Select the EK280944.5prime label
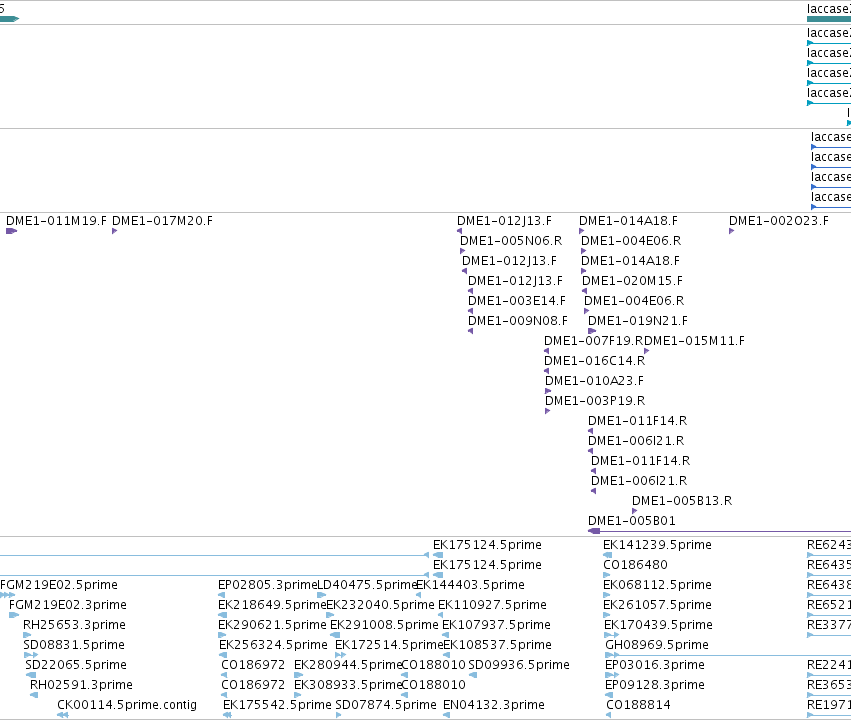851x720 pixels. pos(348,665)
